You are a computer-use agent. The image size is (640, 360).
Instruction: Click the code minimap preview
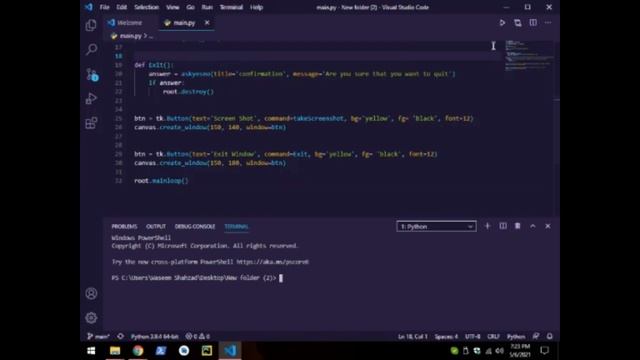click(x=529, y=56)
